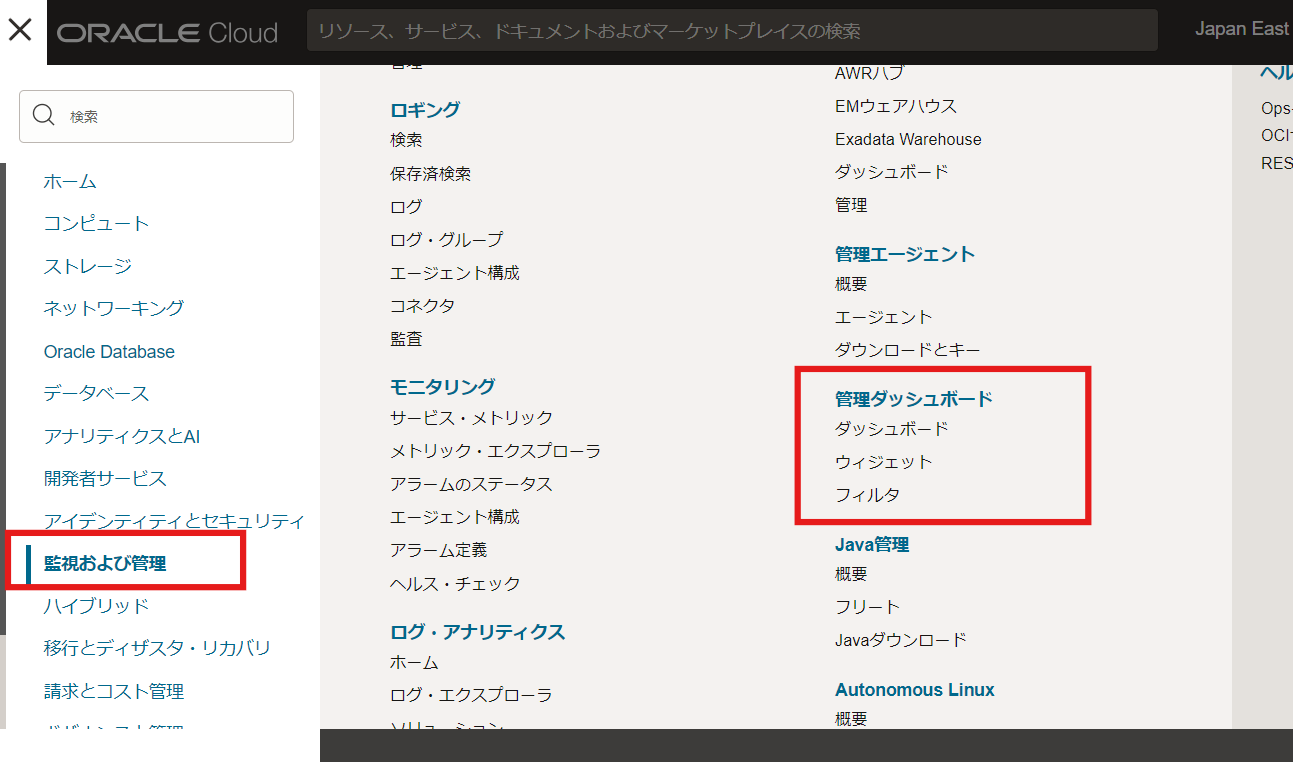Focus the top resource and service search bar
The width and height of the screenshot is (1293, 762).
click(732, 31)
